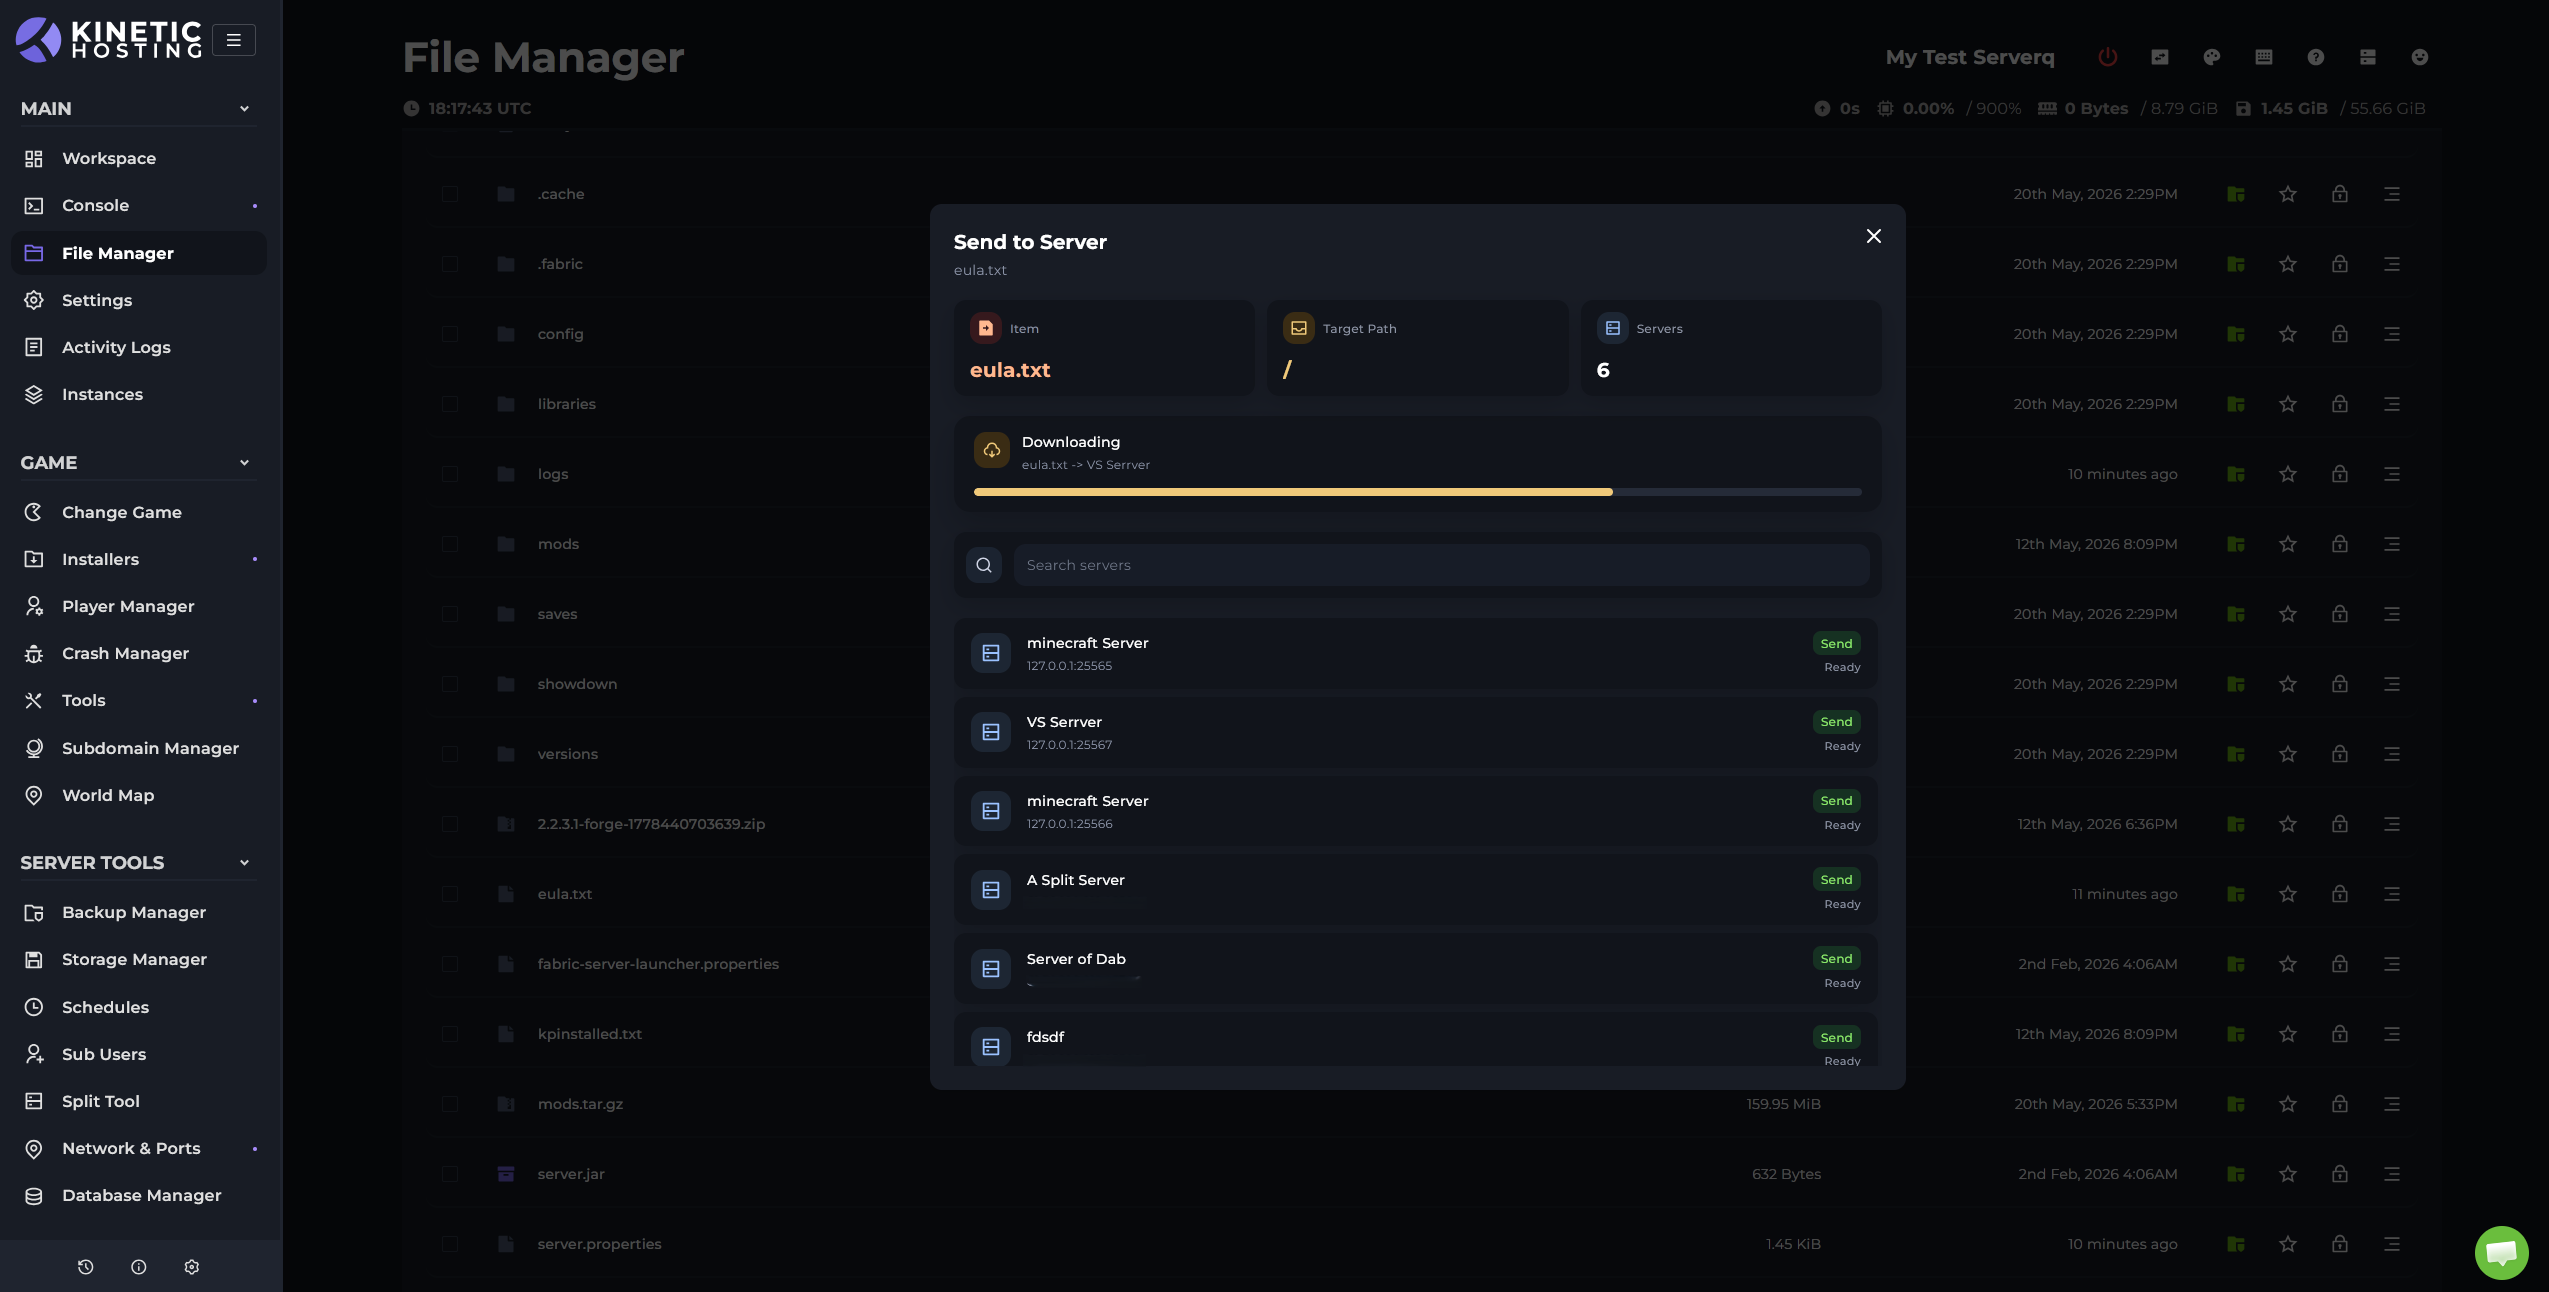
Task: Click Send for Server of Dab
Action: click(x=1836, y=959)
